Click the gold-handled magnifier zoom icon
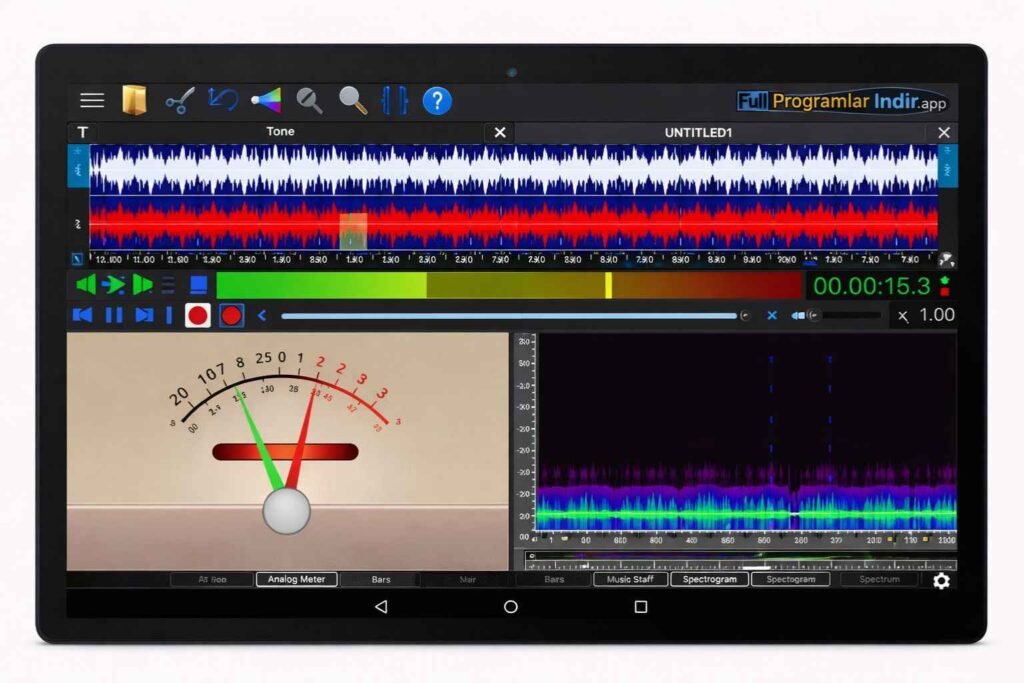Screen dimensions: 1024x683 tap(352, 100)
